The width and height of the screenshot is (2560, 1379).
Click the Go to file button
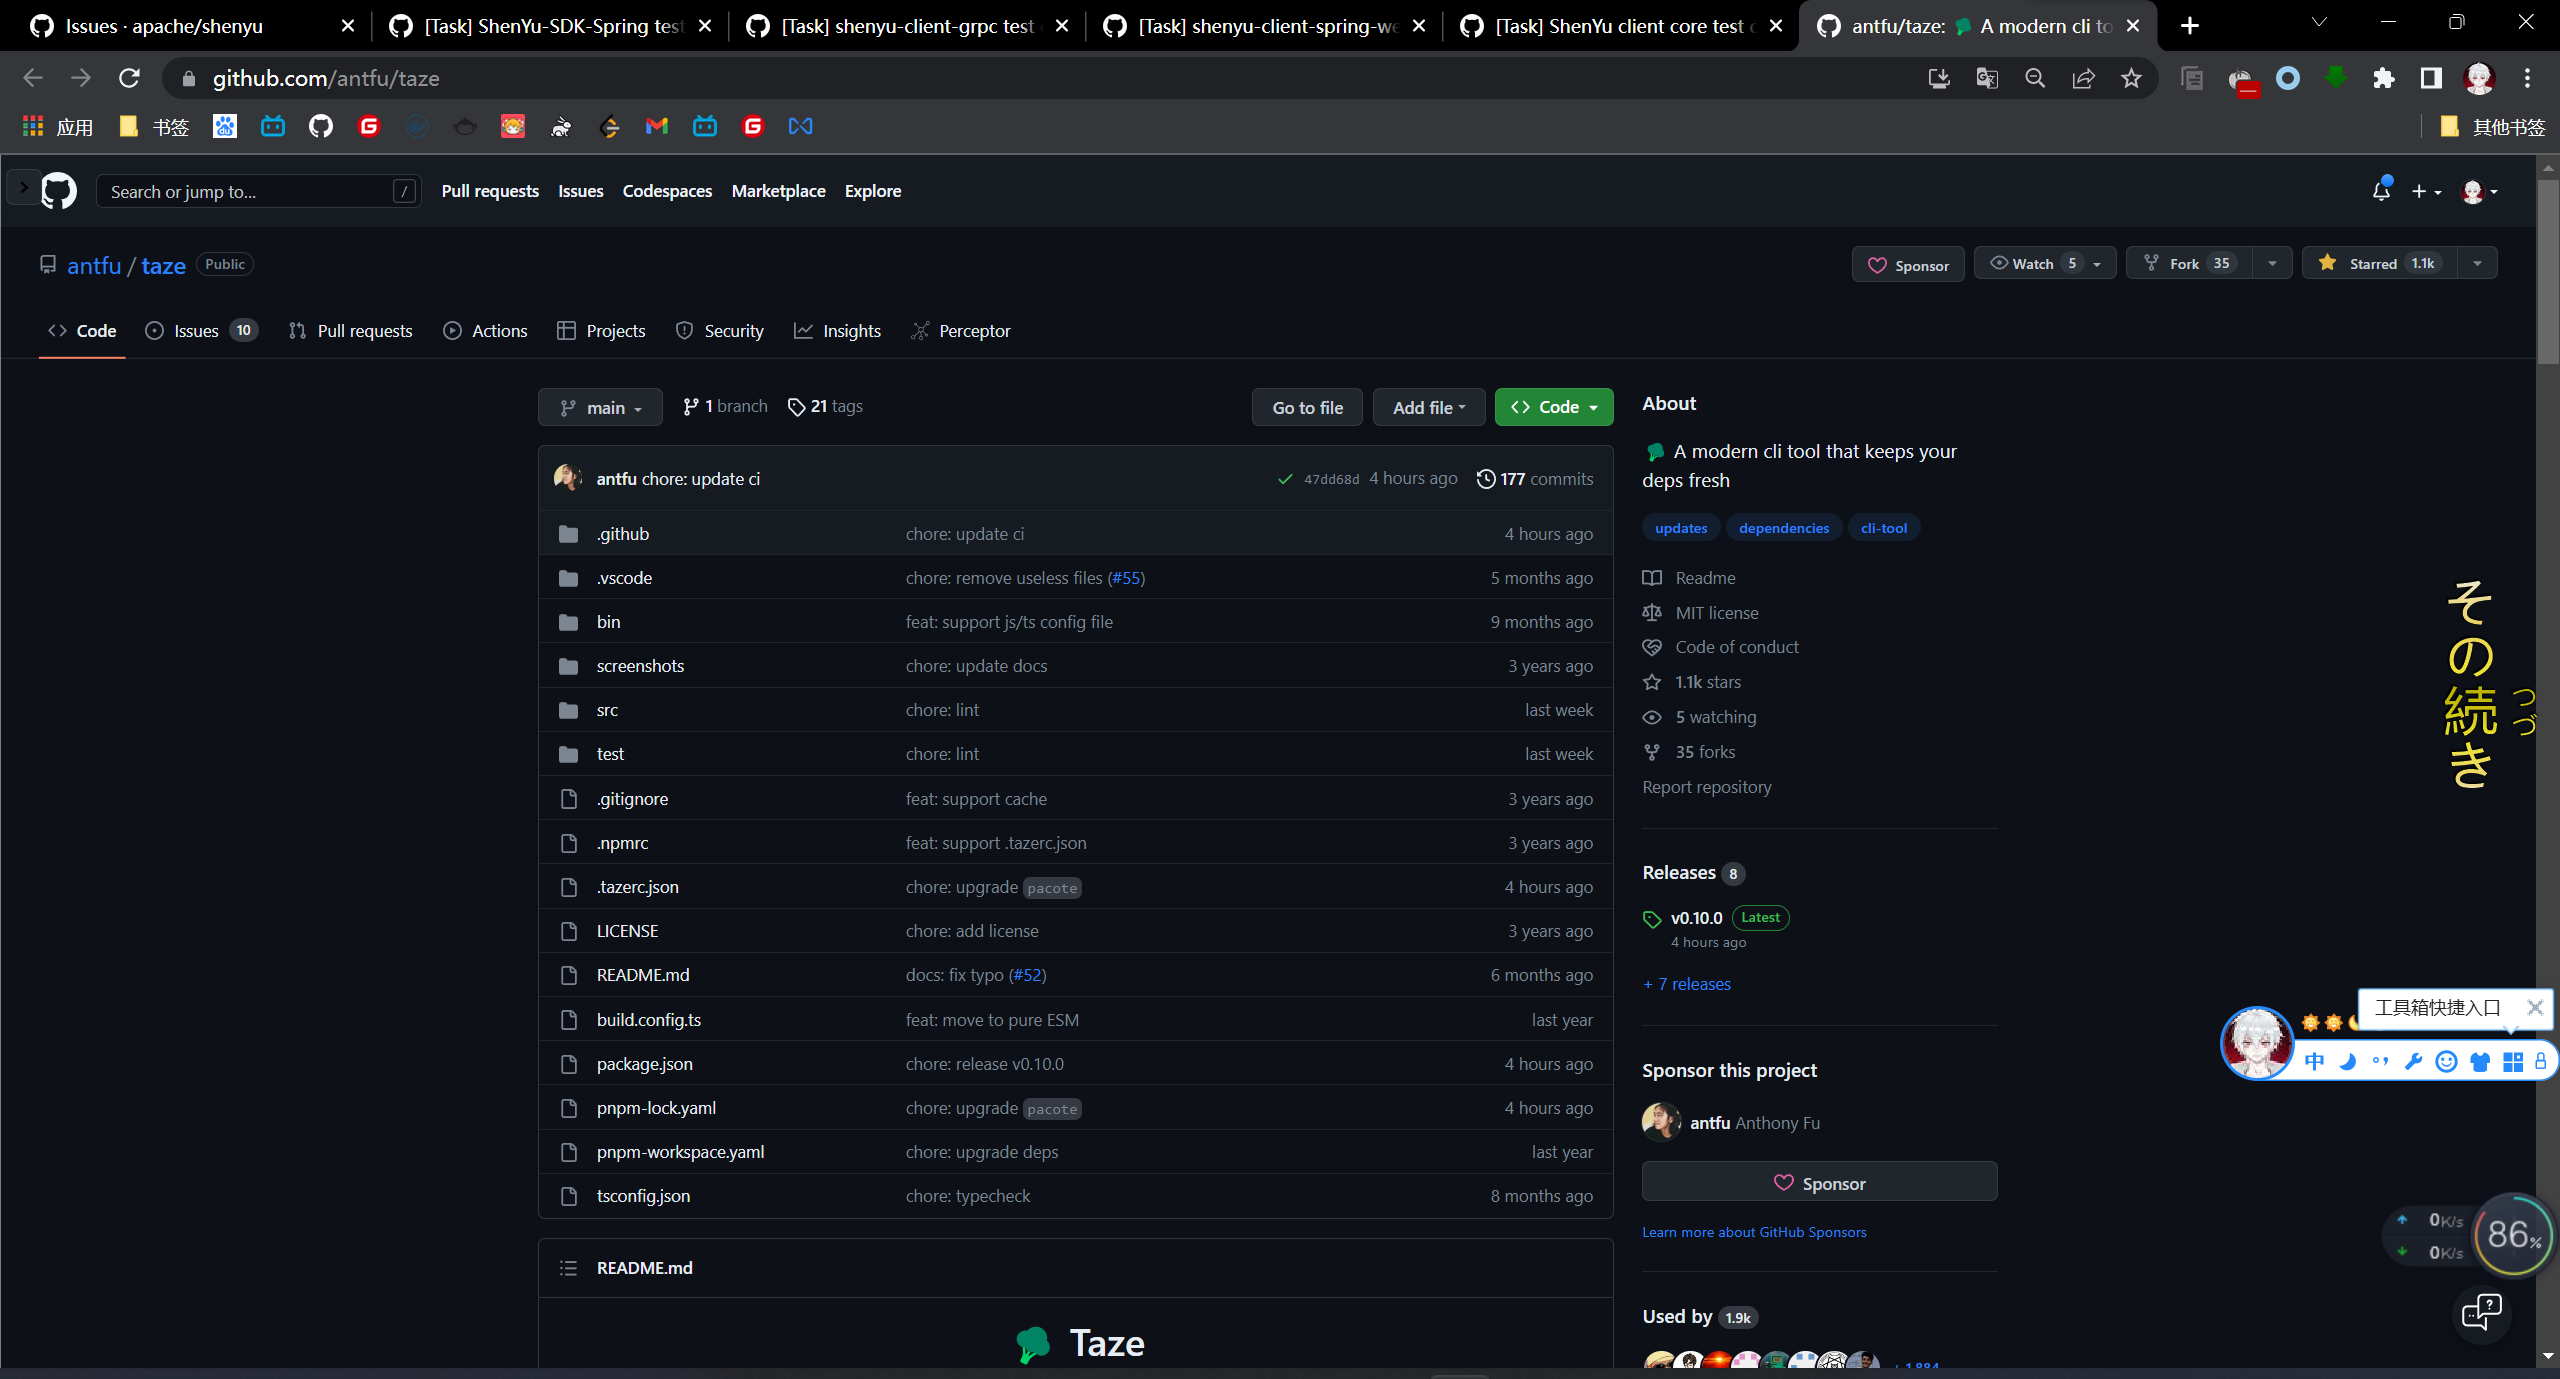click(1306, 407)
